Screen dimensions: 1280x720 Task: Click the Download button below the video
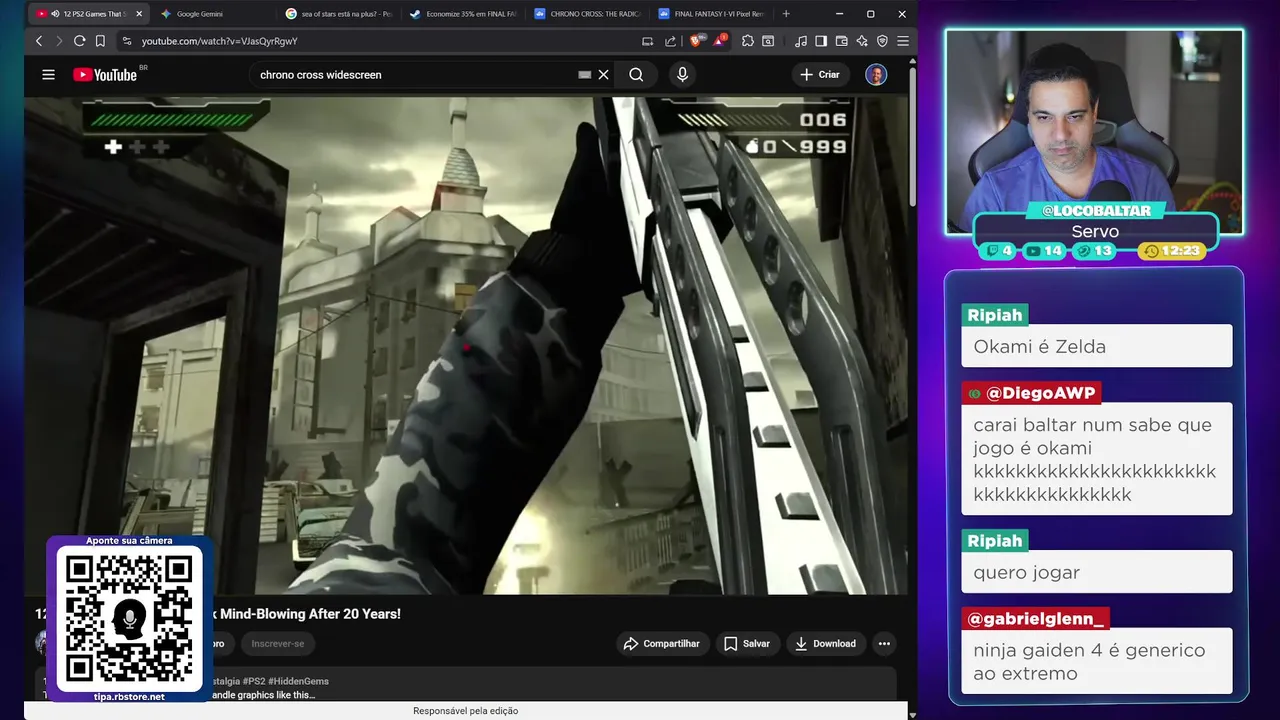tap(826, 644)
